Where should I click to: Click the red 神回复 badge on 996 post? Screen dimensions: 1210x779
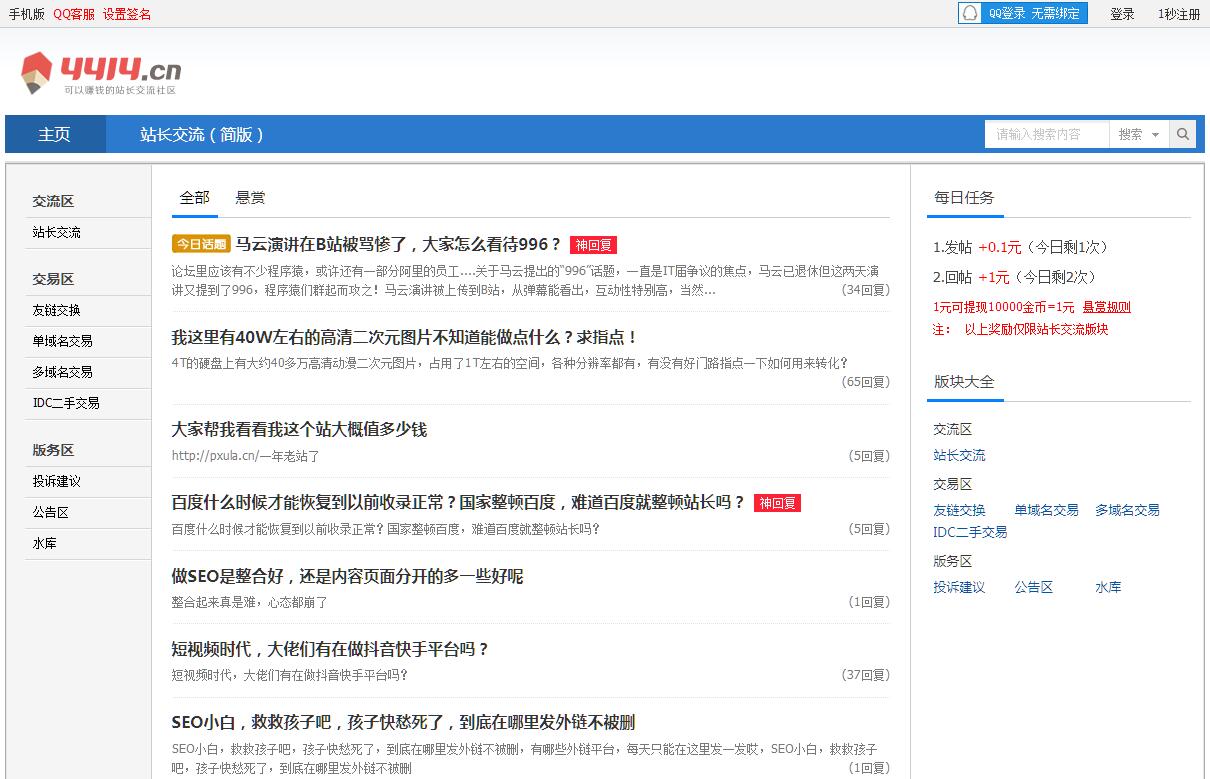tap(593, 245)
